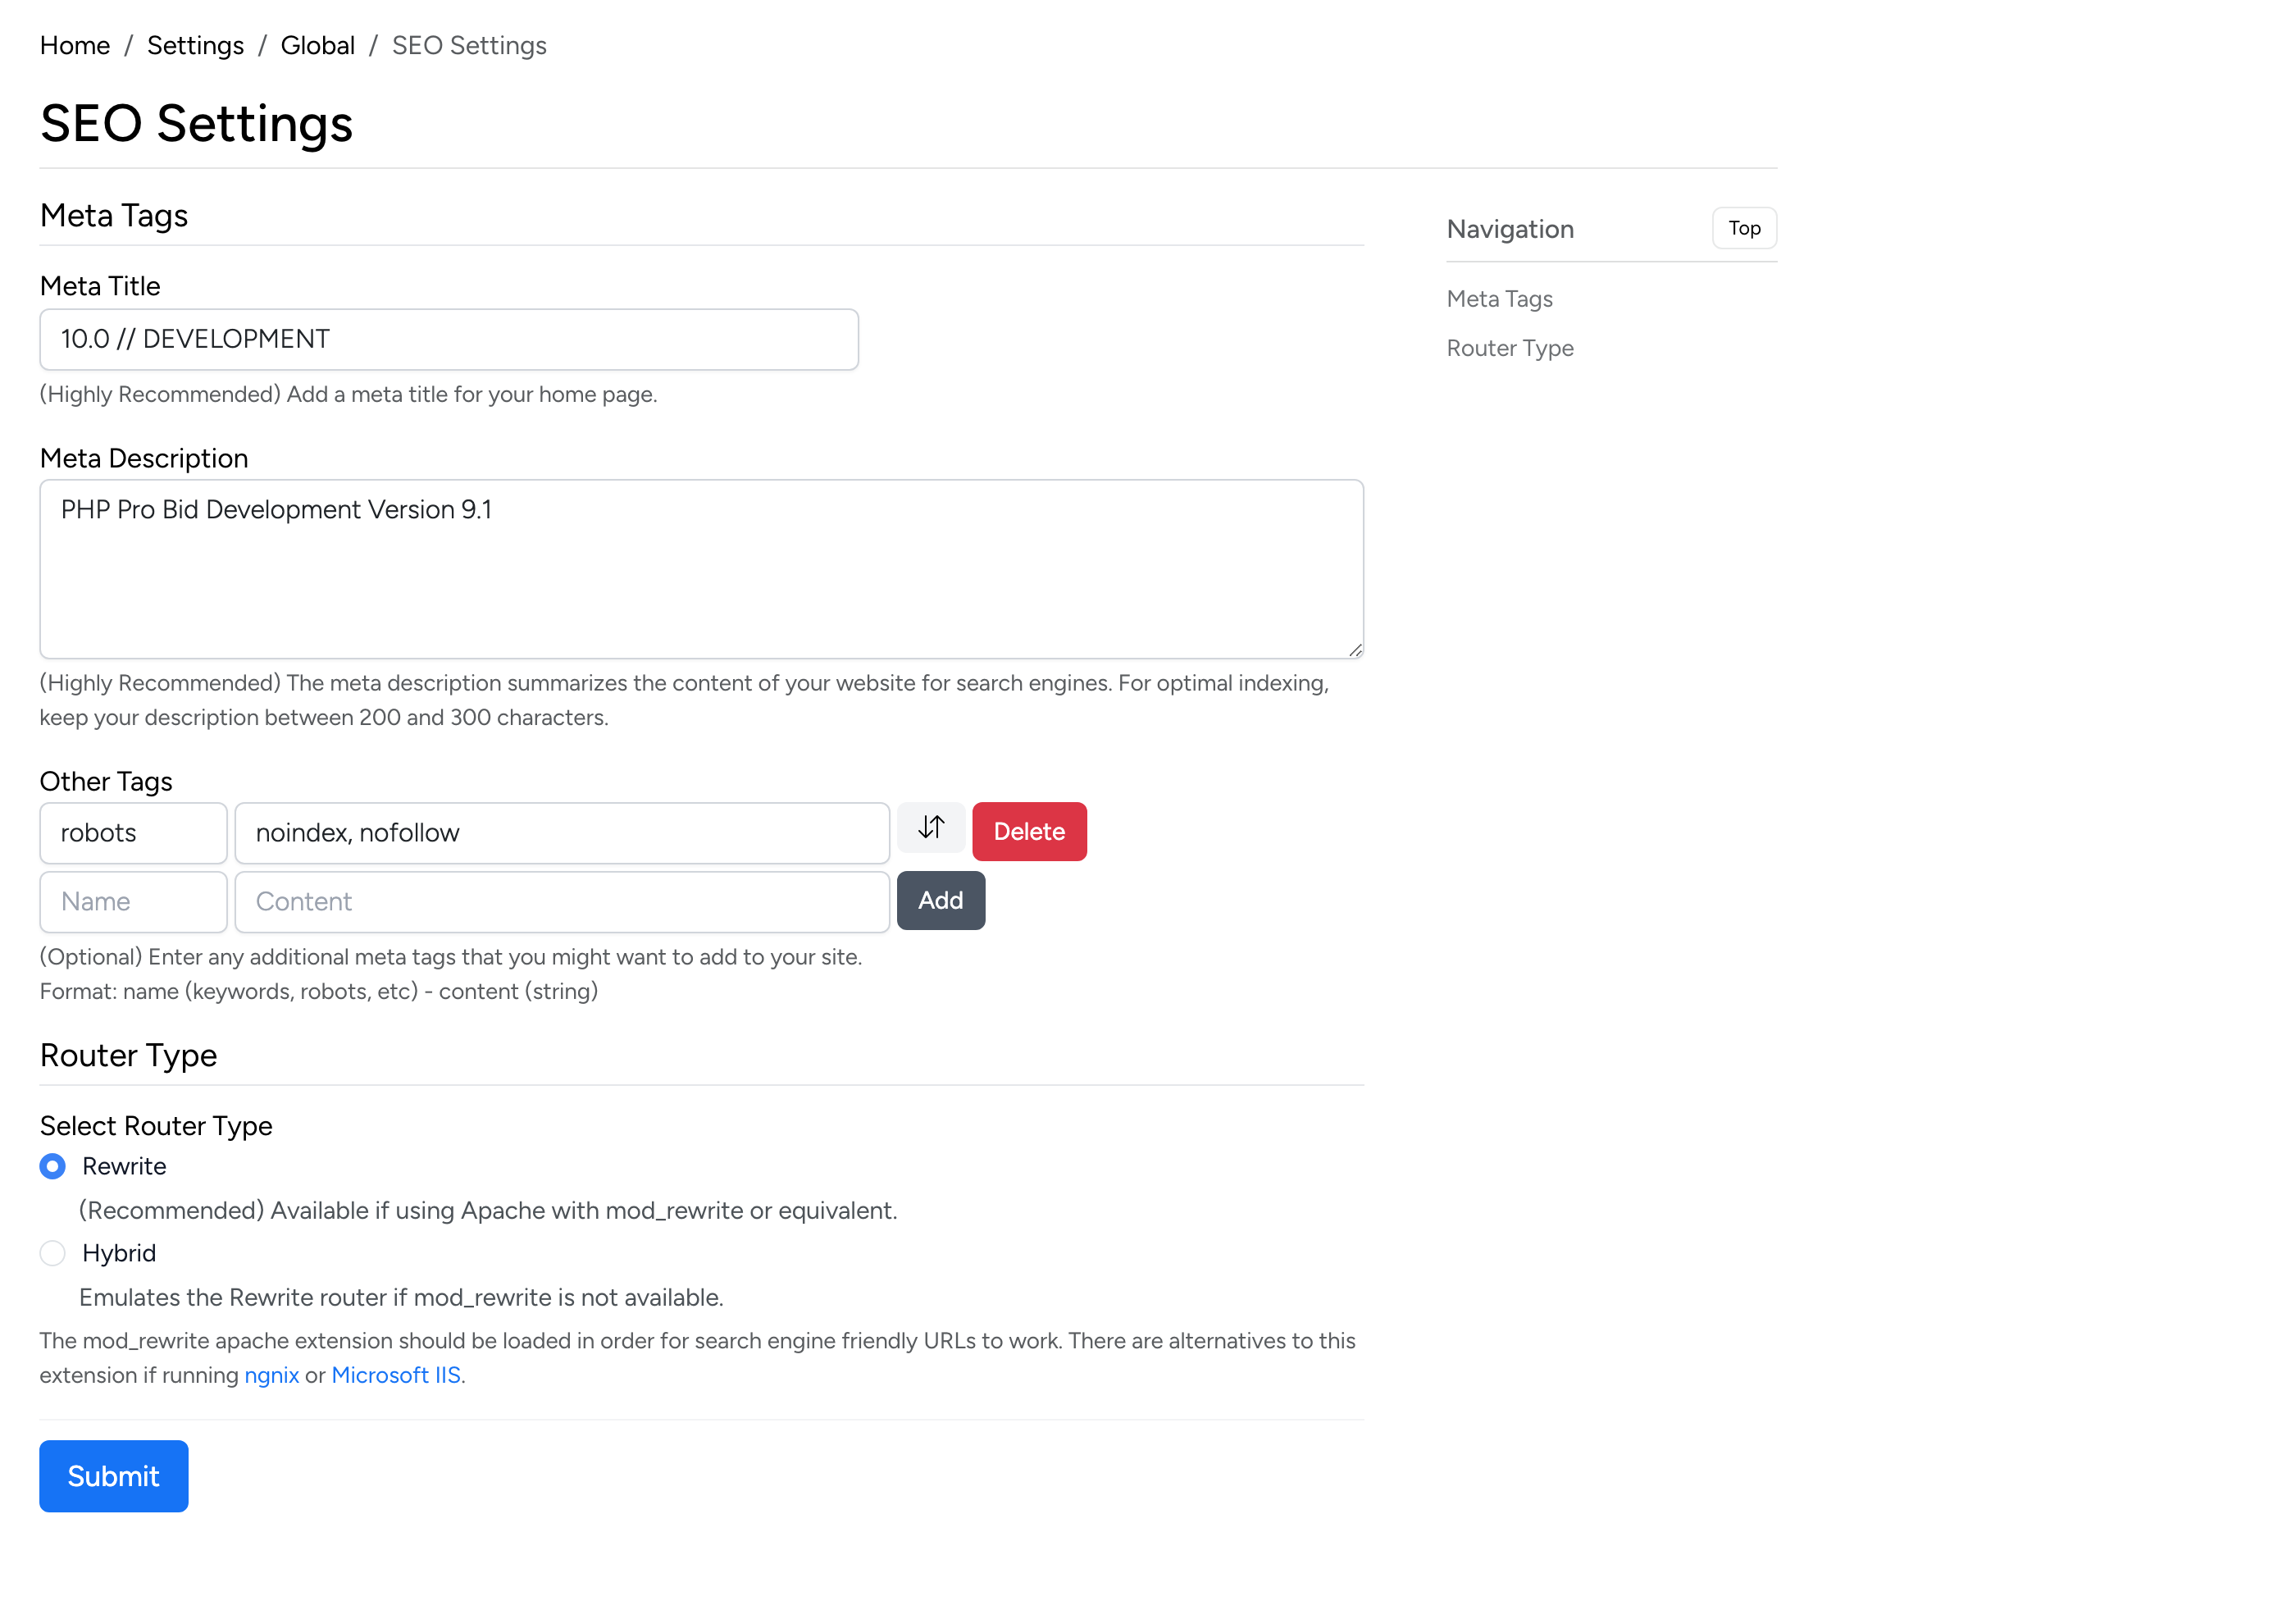Click the textarea resize handle corner

click(1355, 651)
